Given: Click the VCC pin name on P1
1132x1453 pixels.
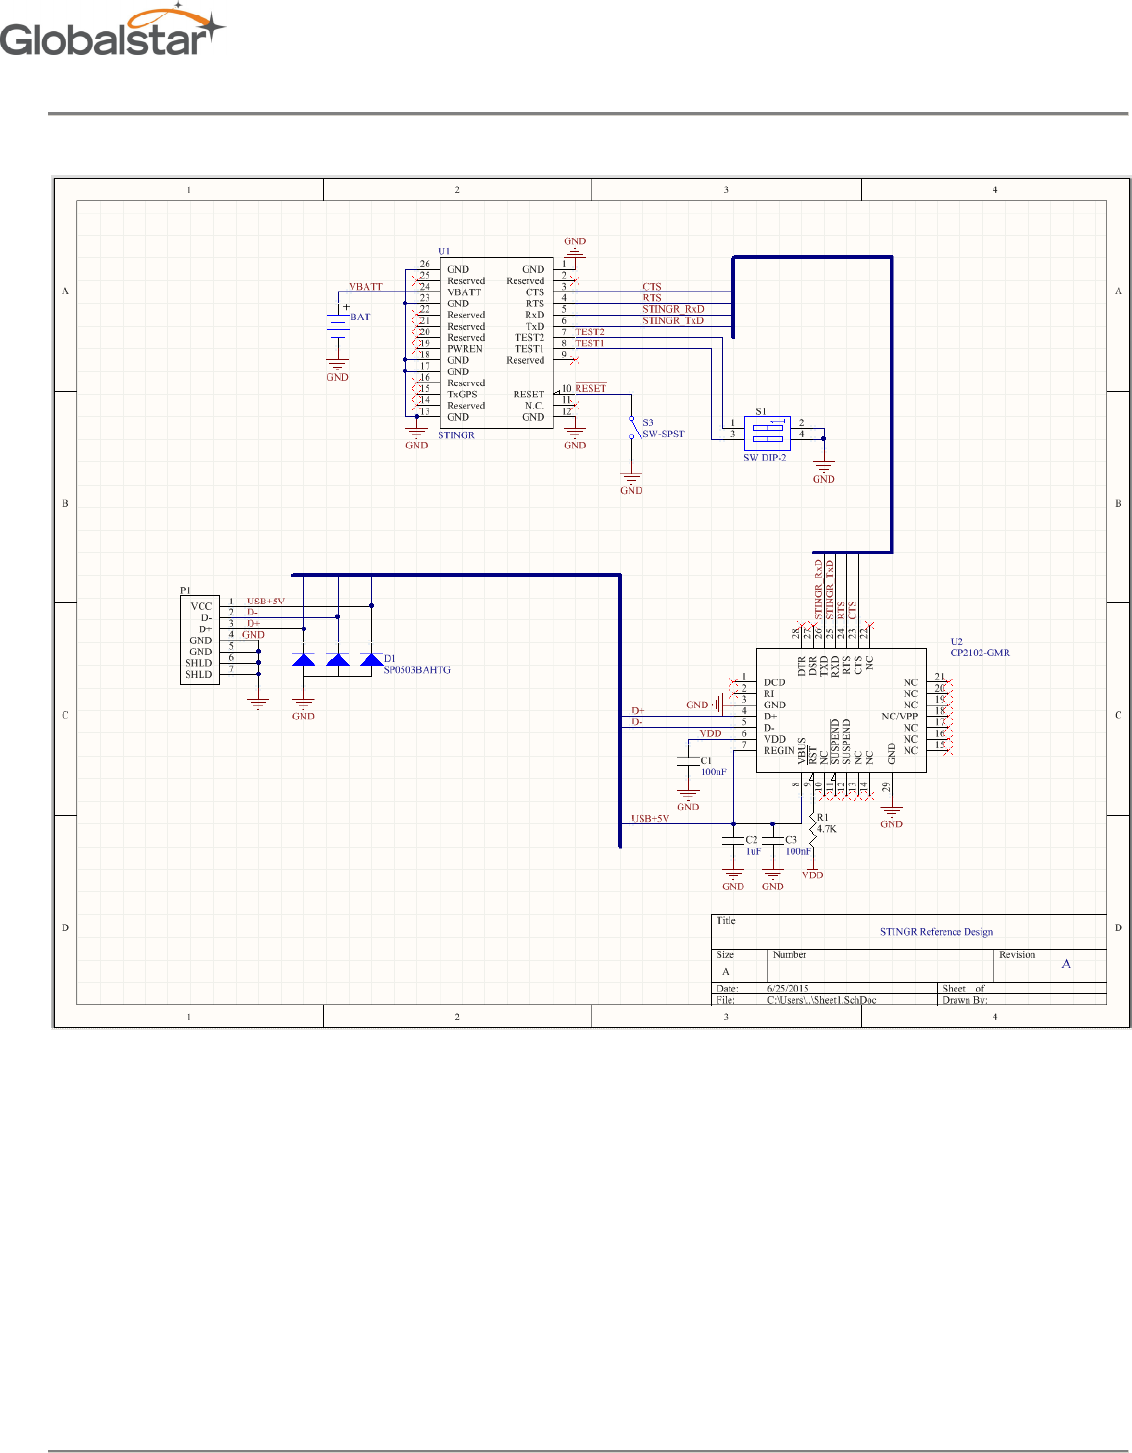Looking at the screenshot, I should pyautogui.click(x=201, y=606).
